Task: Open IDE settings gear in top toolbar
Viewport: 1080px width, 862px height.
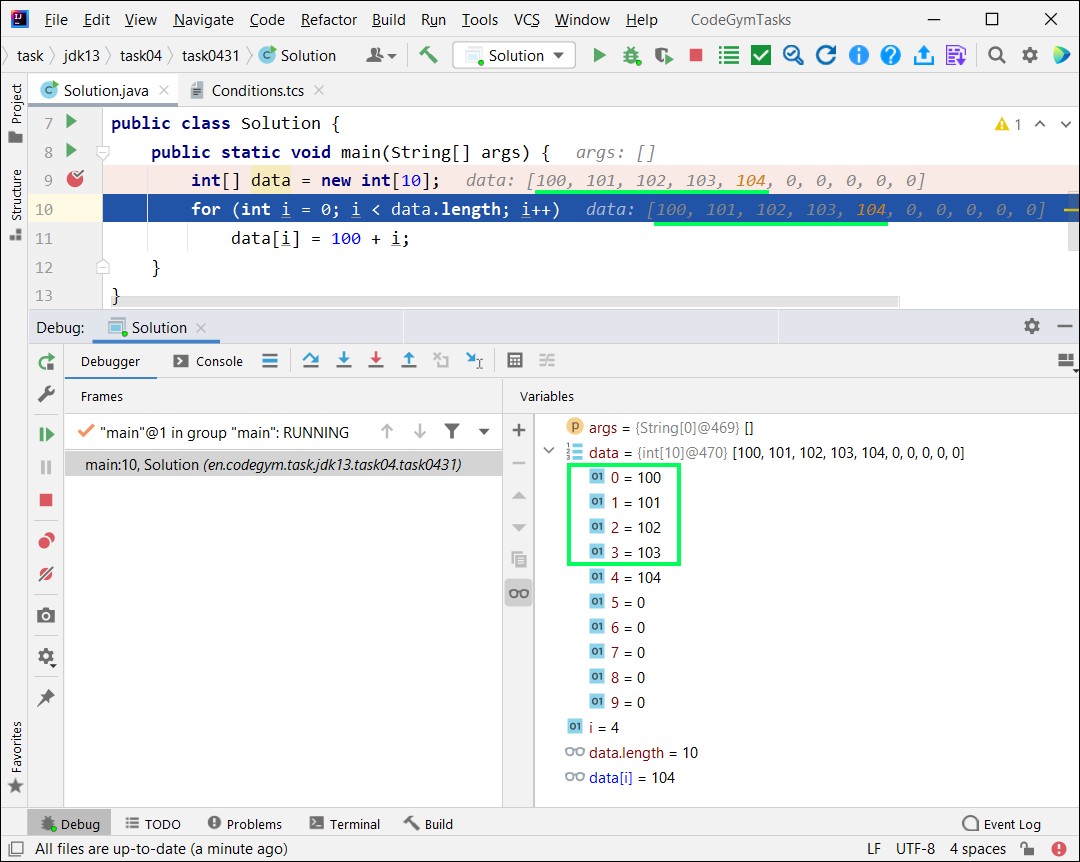Action: 1029,55
